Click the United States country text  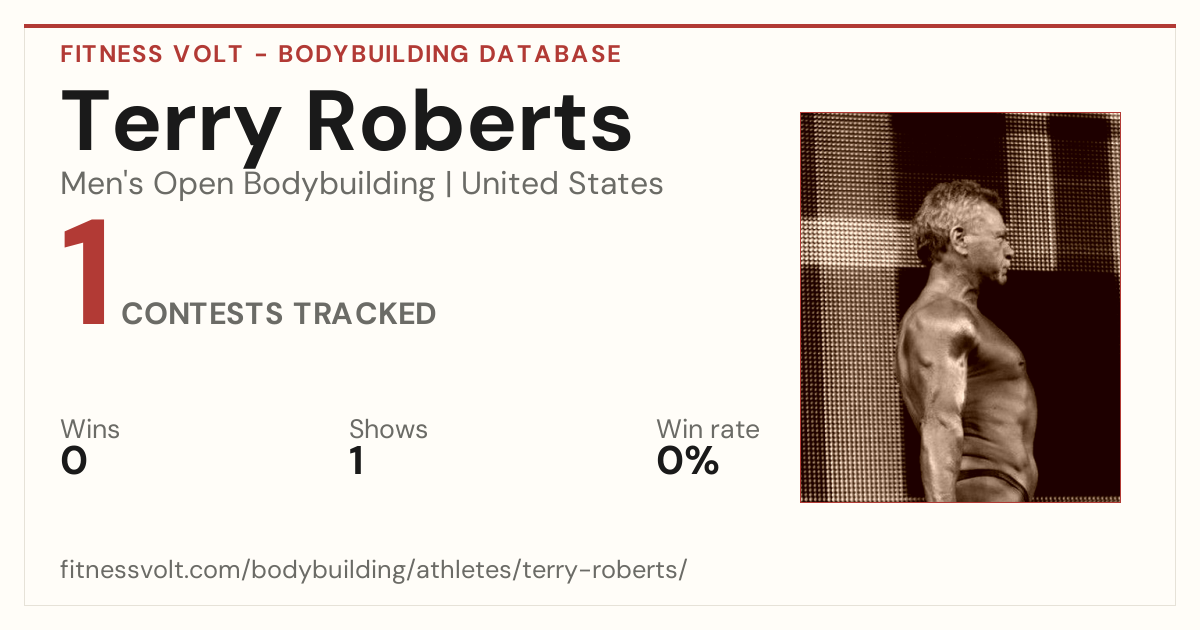click(x=562, y=184)
